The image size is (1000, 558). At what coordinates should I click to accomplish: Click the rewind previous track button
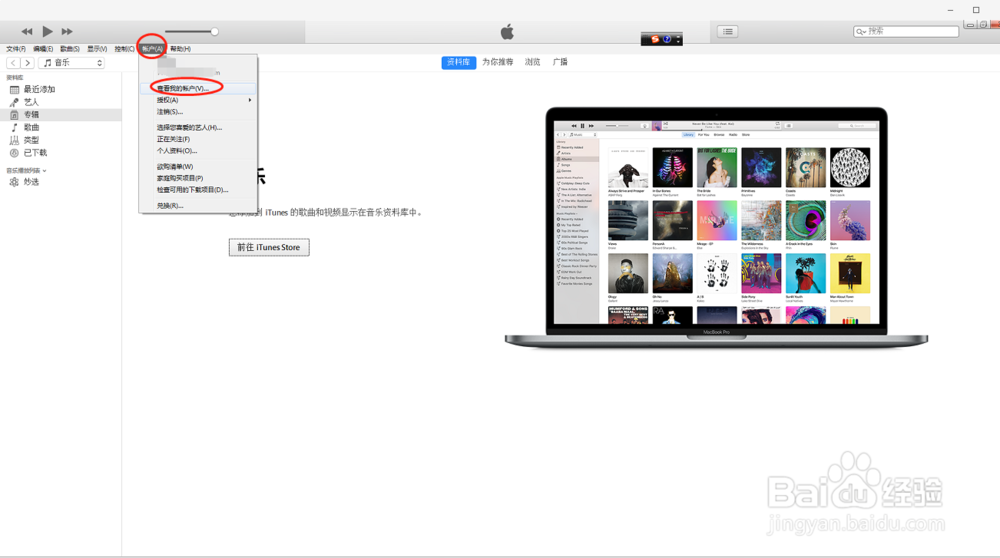pos(26,31)
